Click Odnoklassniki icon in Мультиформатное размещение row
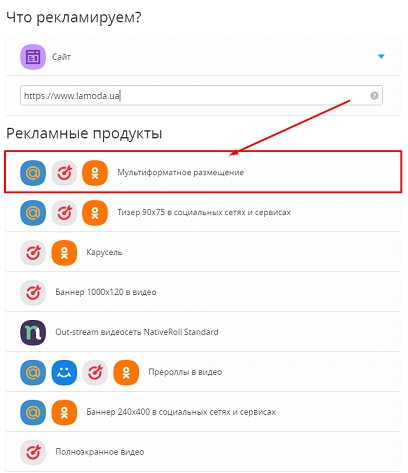 tap(95, 173)
